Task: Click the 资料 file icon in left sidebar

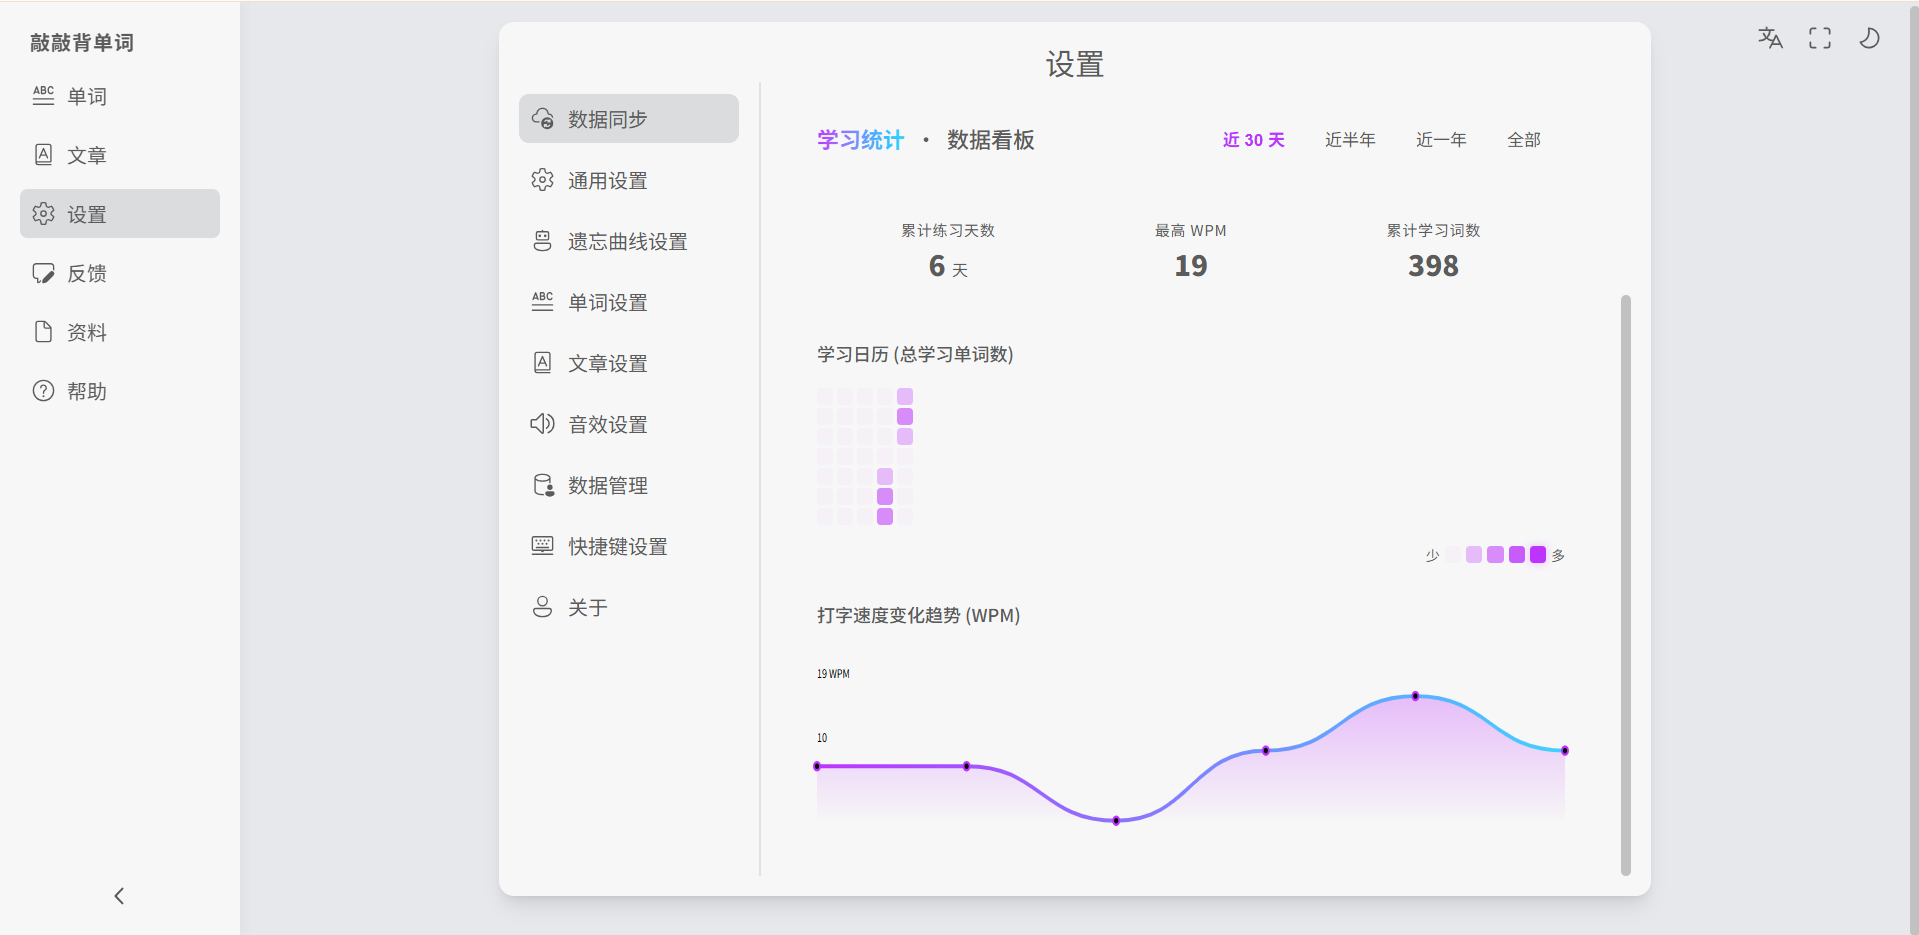Action: pos(43,332)
